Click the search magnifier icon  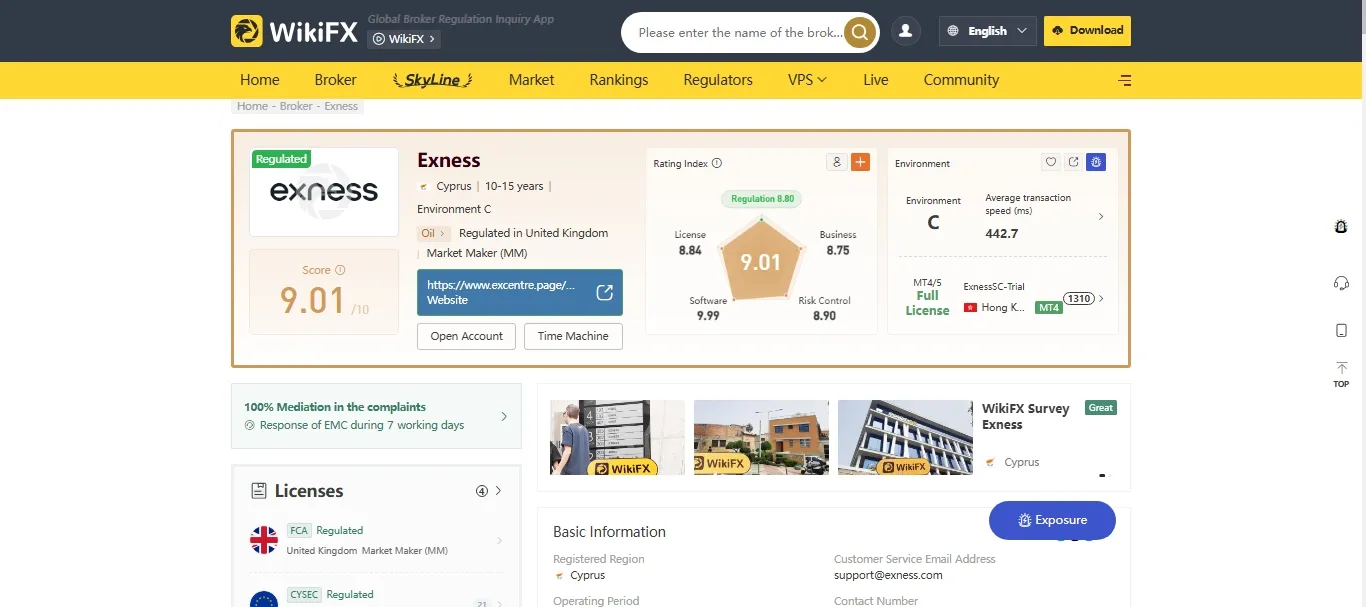pyautogui.click(x=859, y=32)
